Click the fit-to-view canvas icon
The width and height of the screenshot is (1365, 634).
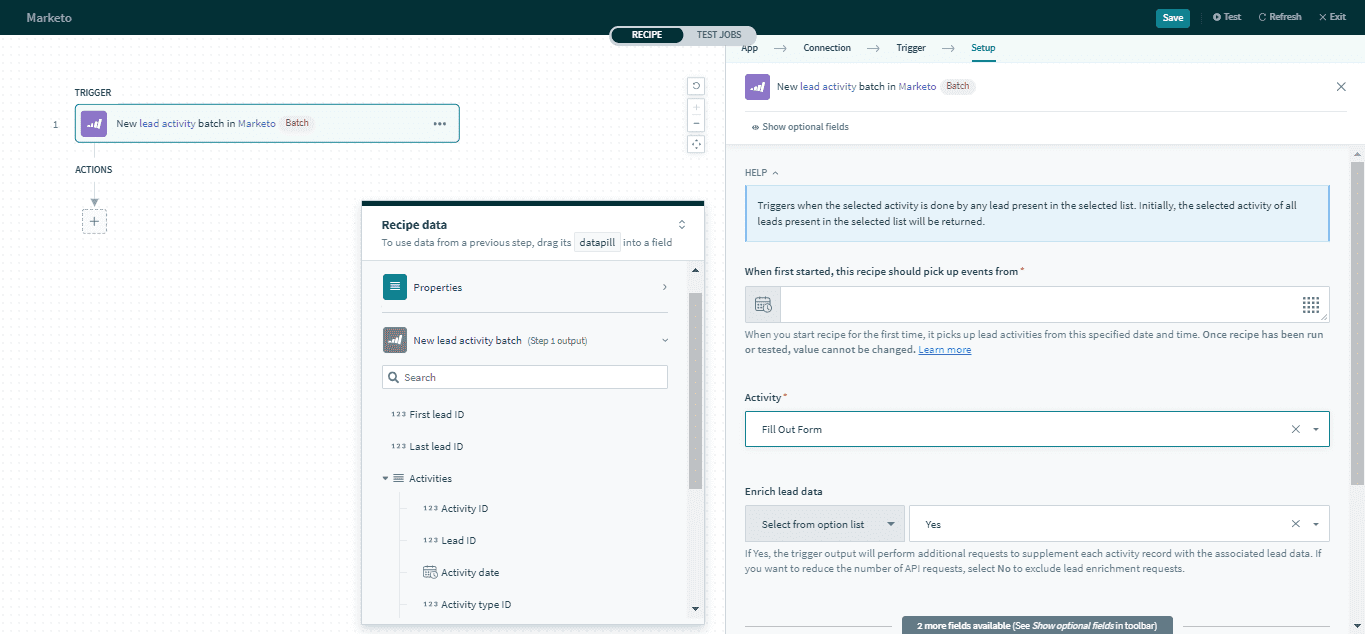[x=696, y=144]
